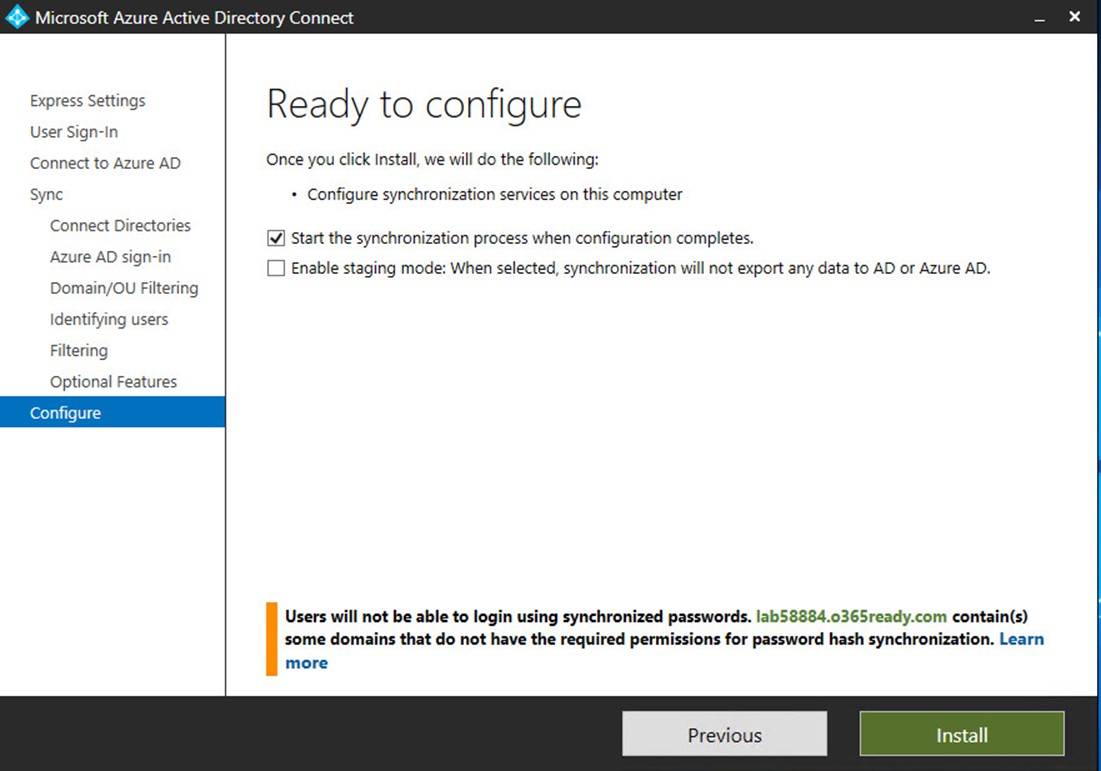1101x771 pixels.
Task: Click the password hash synchronization warning text
Action: (x=664, y=639)
